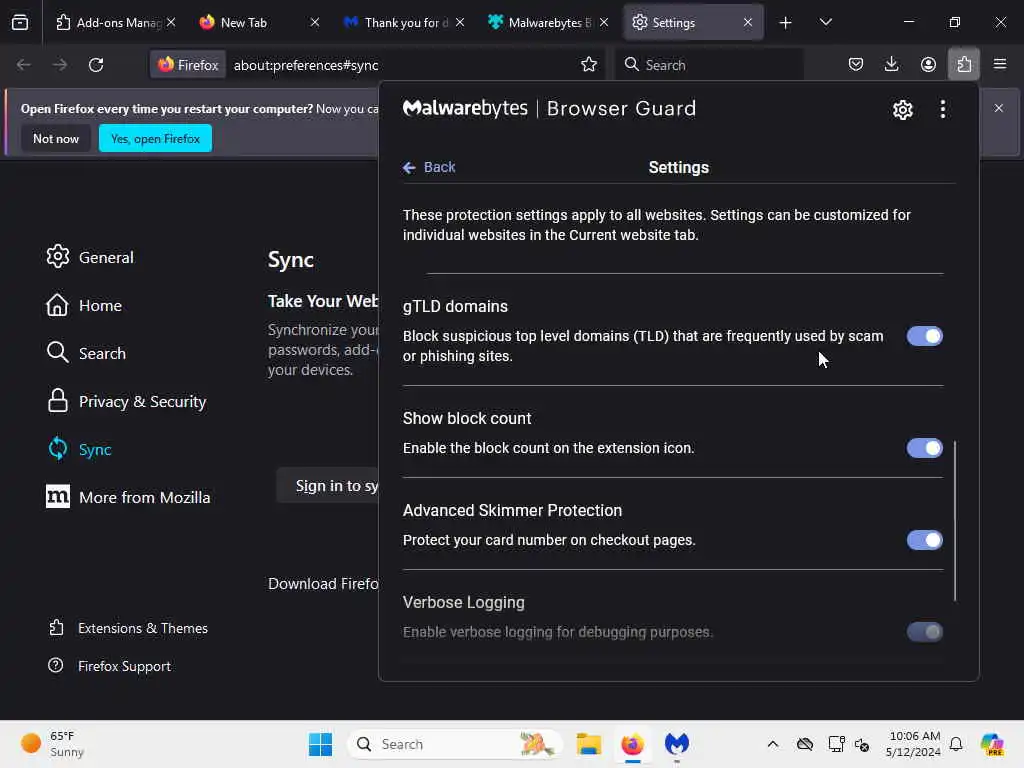Click Firefox identity badge in address bar
This screenshot has width=1024, height=768.
pos(188,65)
